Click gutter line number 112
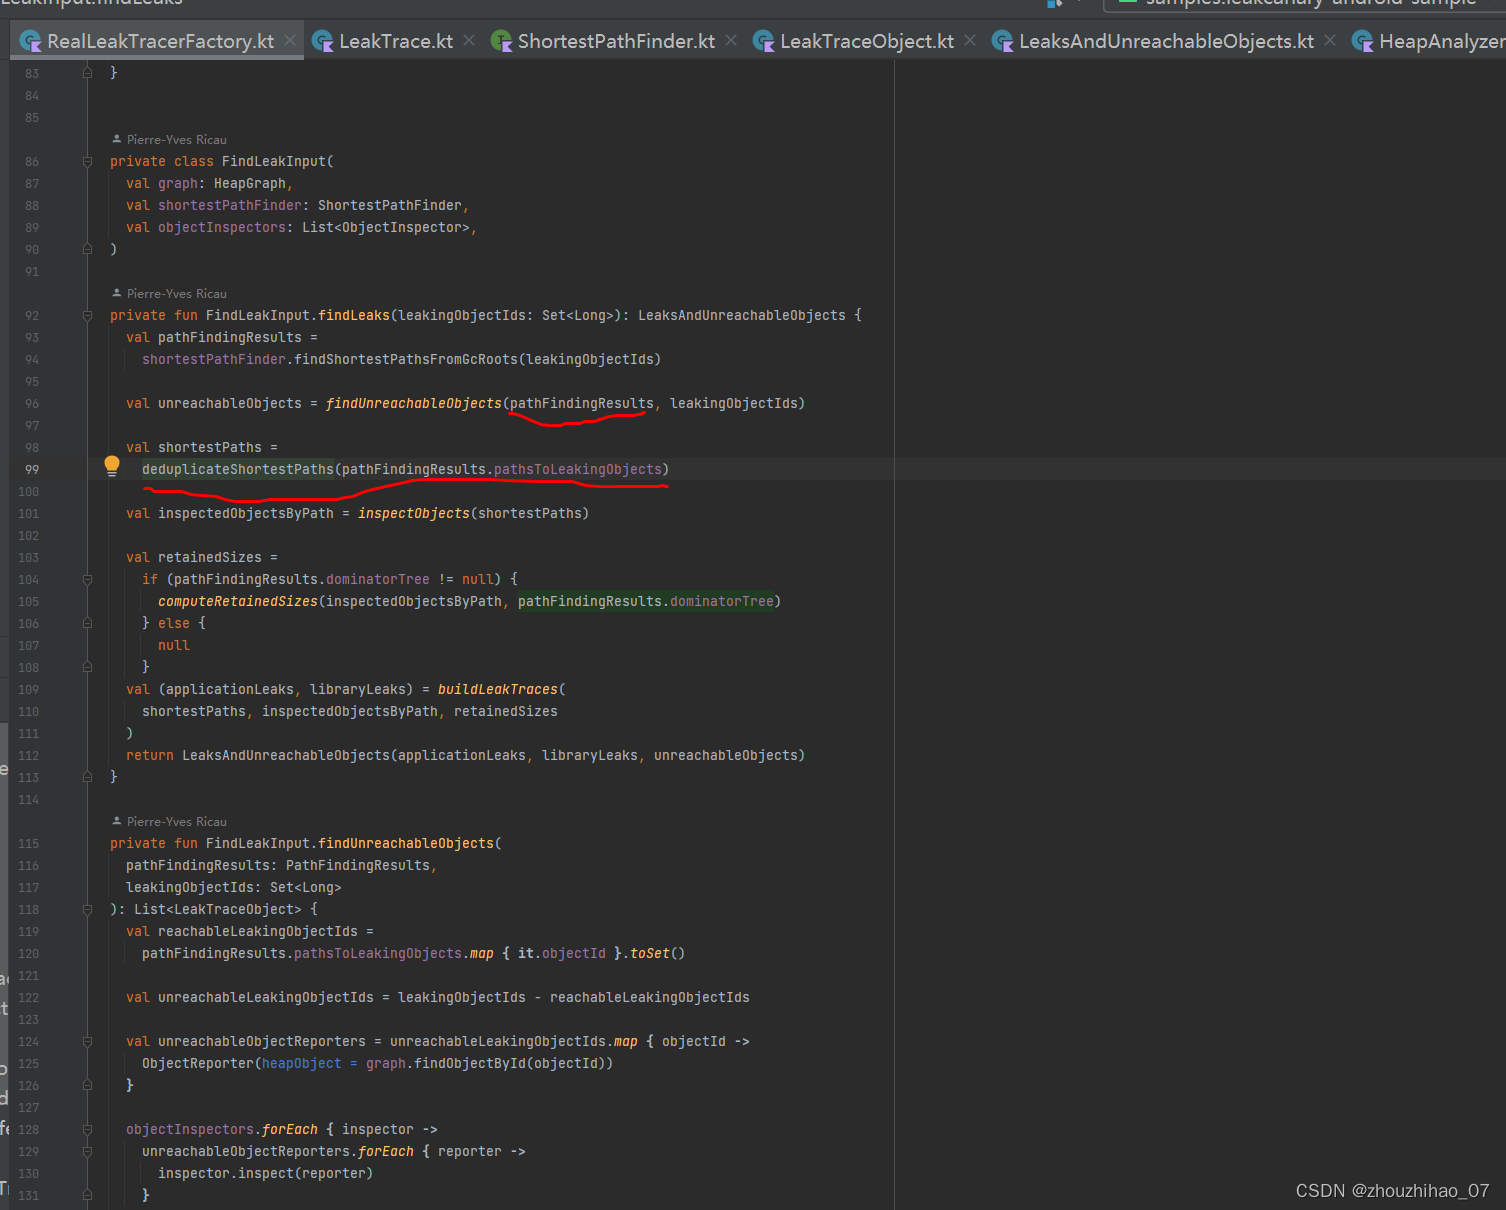This screenshot has height=1210, width=1506. 28,755
